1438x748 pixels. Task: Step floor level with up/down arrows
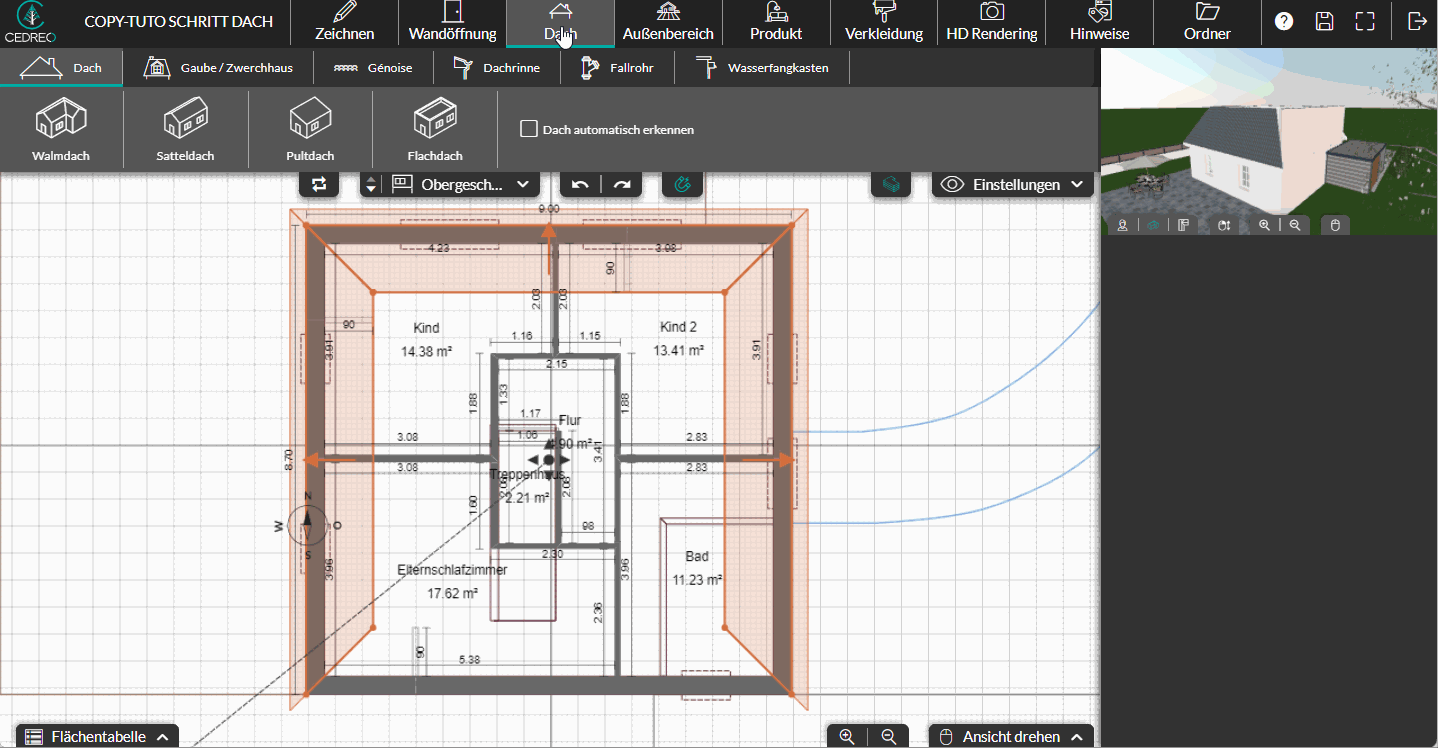coord(371,184)
